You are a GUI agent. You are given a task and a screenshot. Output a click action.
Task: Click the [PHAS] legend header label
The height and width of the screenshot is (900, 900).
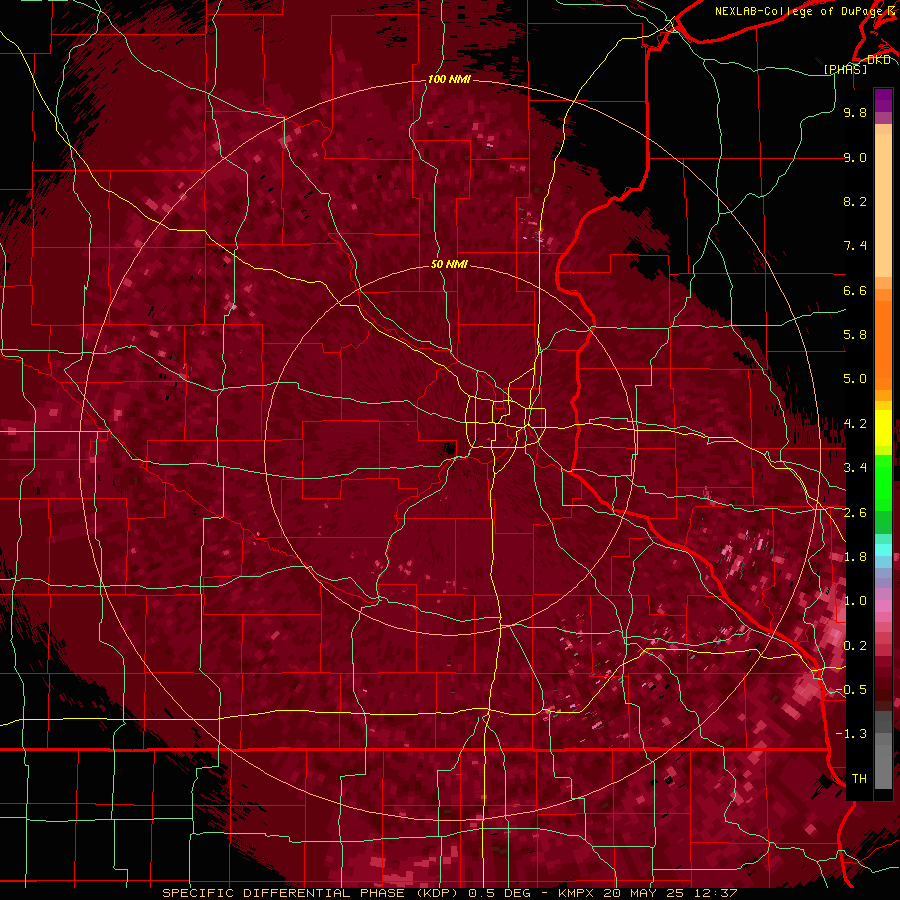pyautogui.click(x=846, y=69)
